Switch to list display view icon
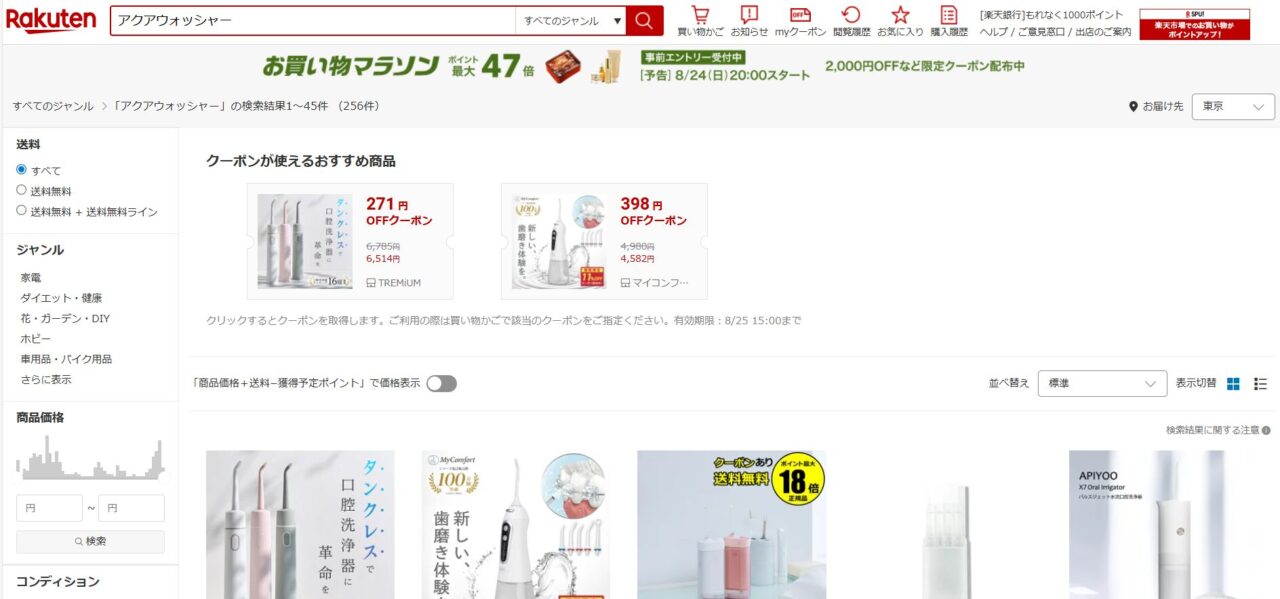The width and height of the screenshot is (1280, 599). coord(1260,383)
